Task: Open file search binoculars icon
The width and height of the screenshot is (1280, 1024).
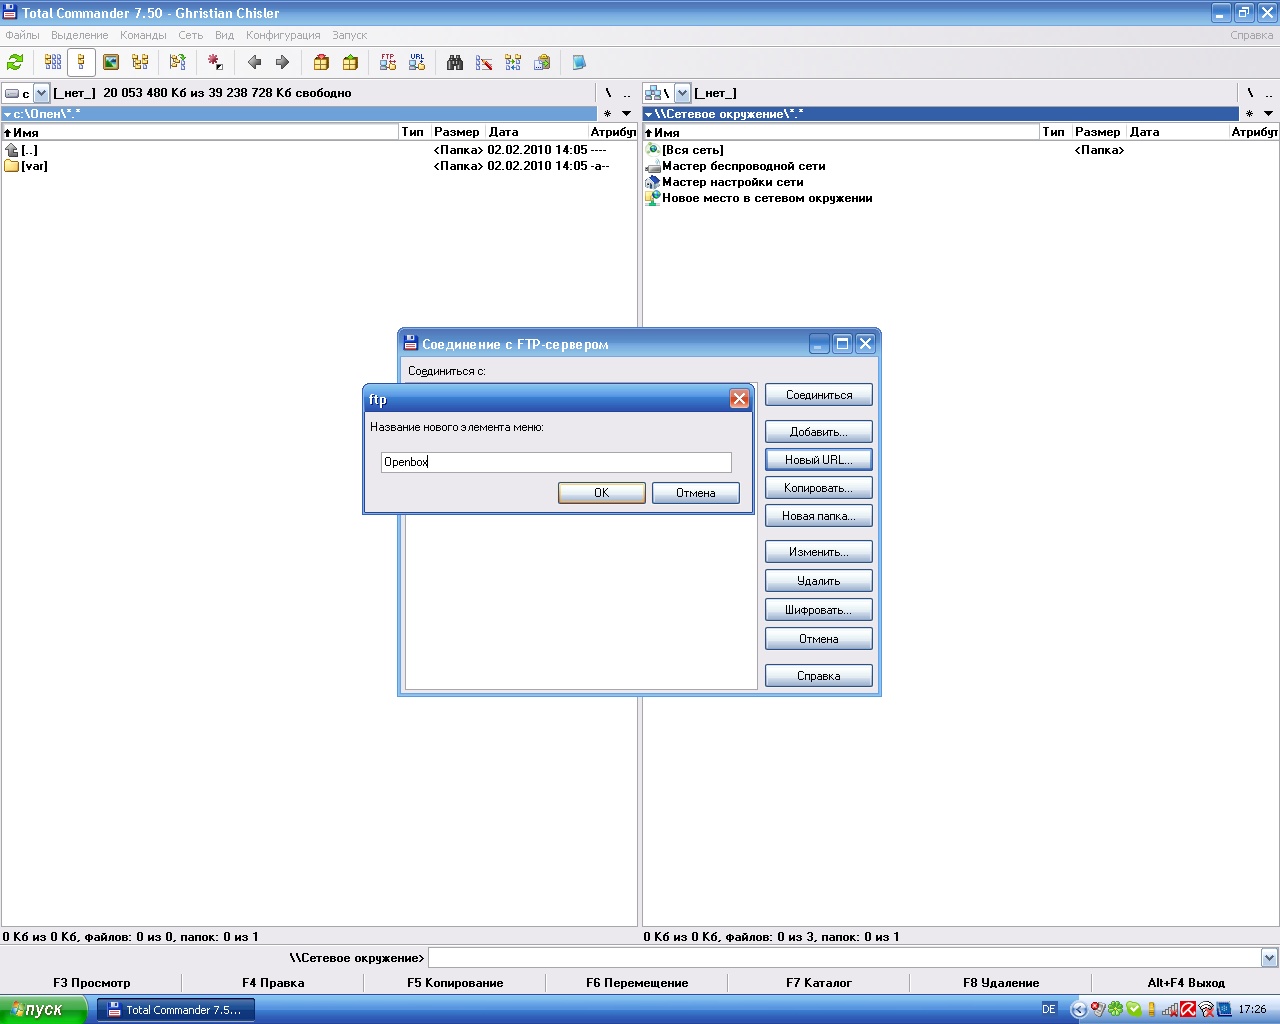Action: 455,62
